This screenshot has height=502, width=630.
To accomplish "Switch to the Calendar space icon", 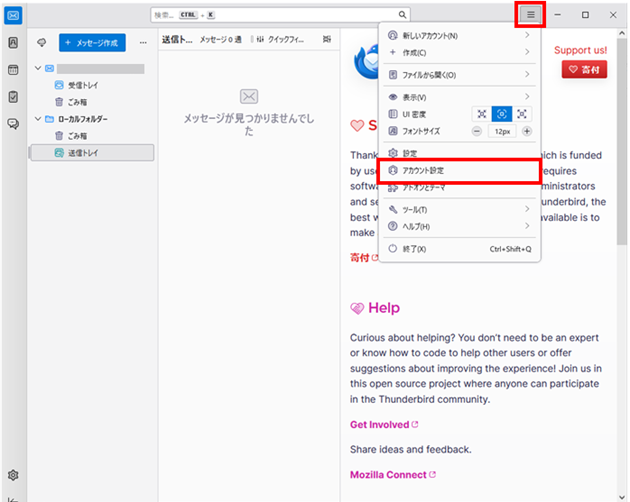I will coord(13,70).
